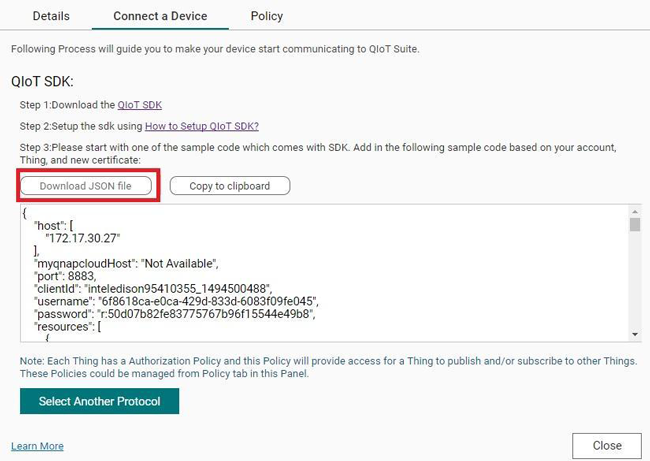
Task: Switch to the Details tab
Action: pos(51,16)
